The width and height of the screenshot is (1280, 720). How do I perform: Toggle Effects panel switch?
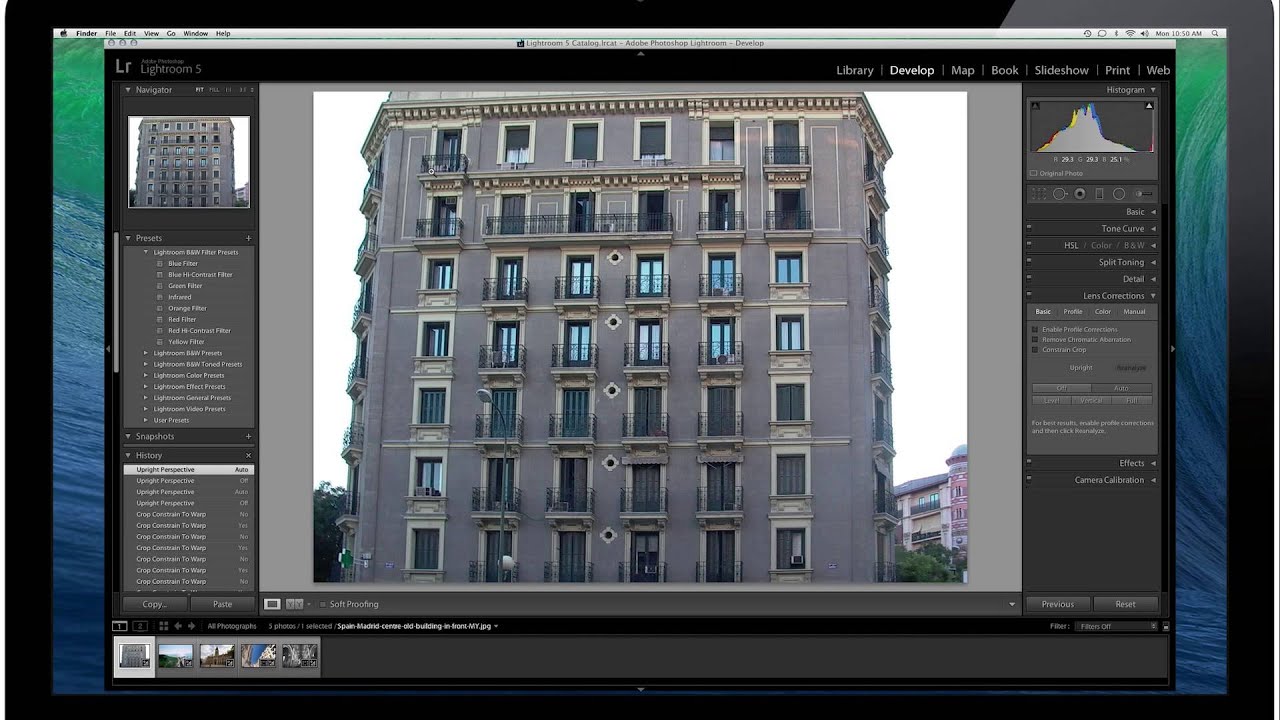[x=1029, y=463]
